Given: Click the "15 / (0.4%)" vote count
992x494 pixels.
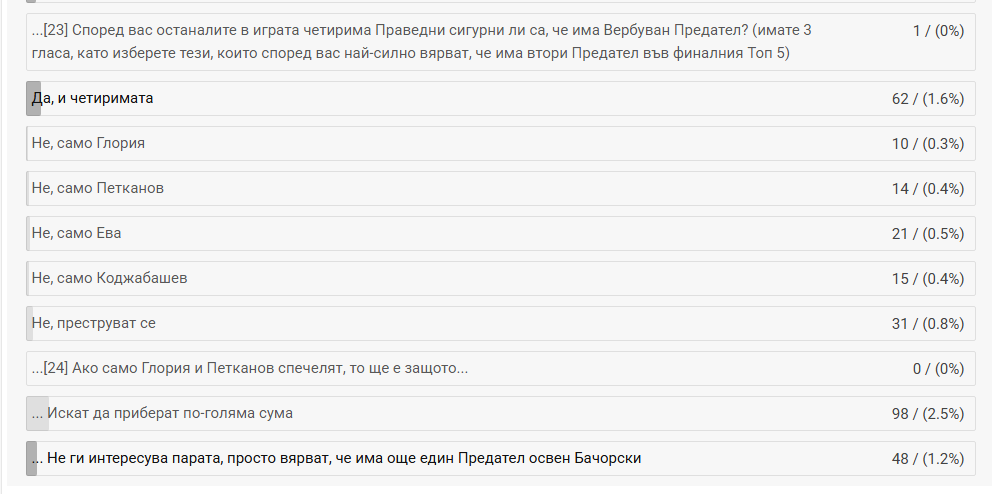Looking at the screenshot, I should 928,278.
